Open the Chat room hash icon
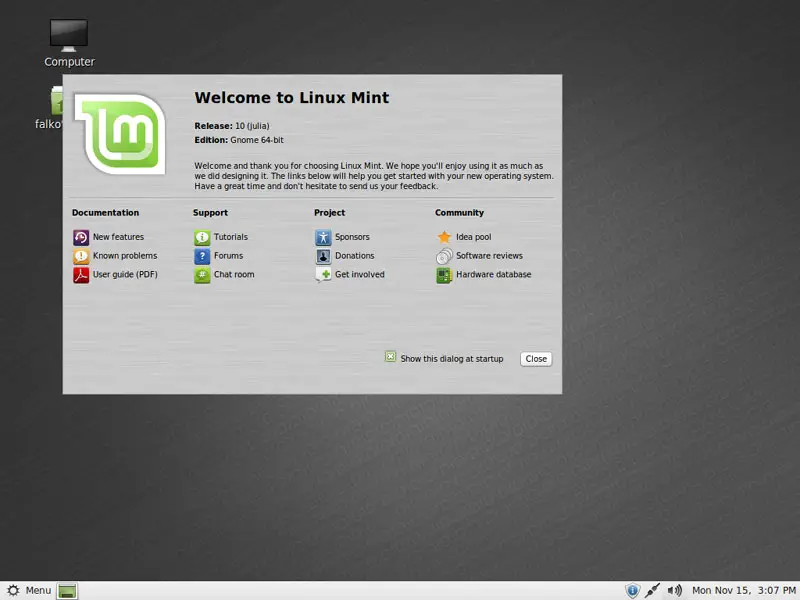Image resolution: width=800 pixels, height=600 pixels. pos(202,275)
